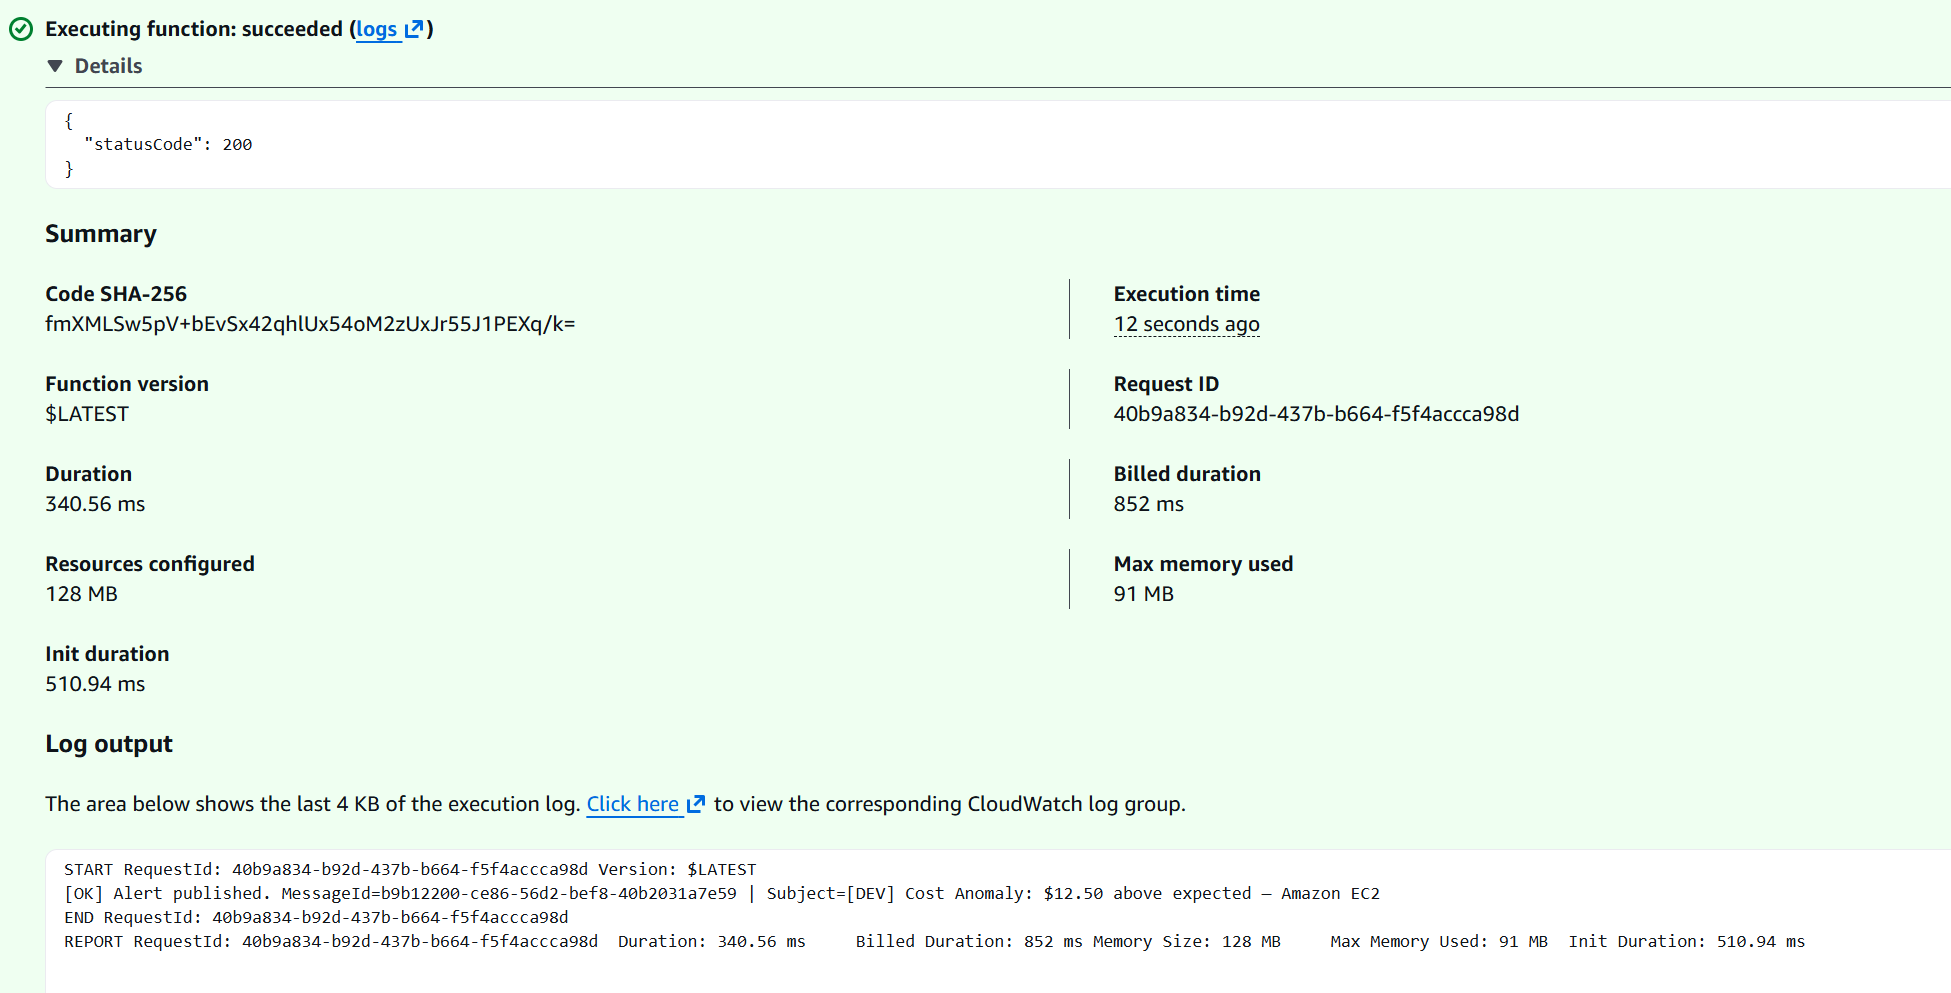Image resolution: width=1951 pixels, height=993 pixels.
Task: Click the 91 MB max memory value
Action: click(1143, 594)
